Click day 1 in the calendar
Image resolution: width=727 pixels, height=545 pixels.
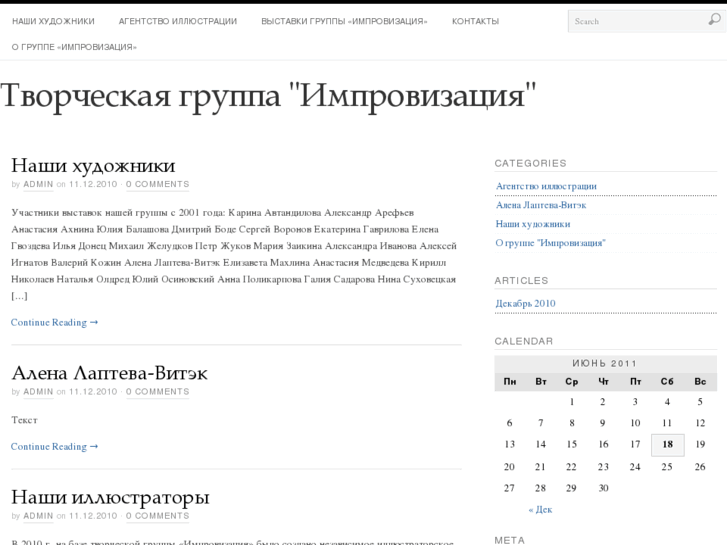pyautogui.click(x=572, y=402)
